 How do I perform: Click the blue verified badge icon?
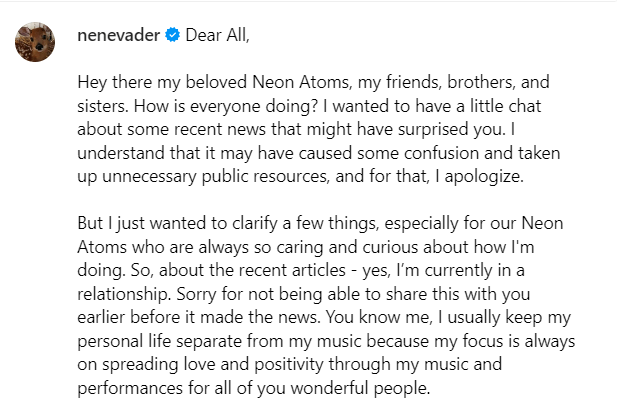click(x=172, y=35)
